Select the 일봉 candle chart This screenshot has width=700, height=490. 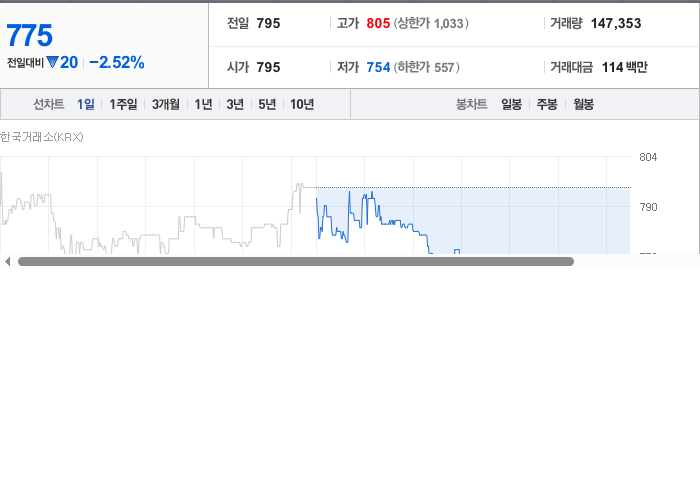click(512, 104)
